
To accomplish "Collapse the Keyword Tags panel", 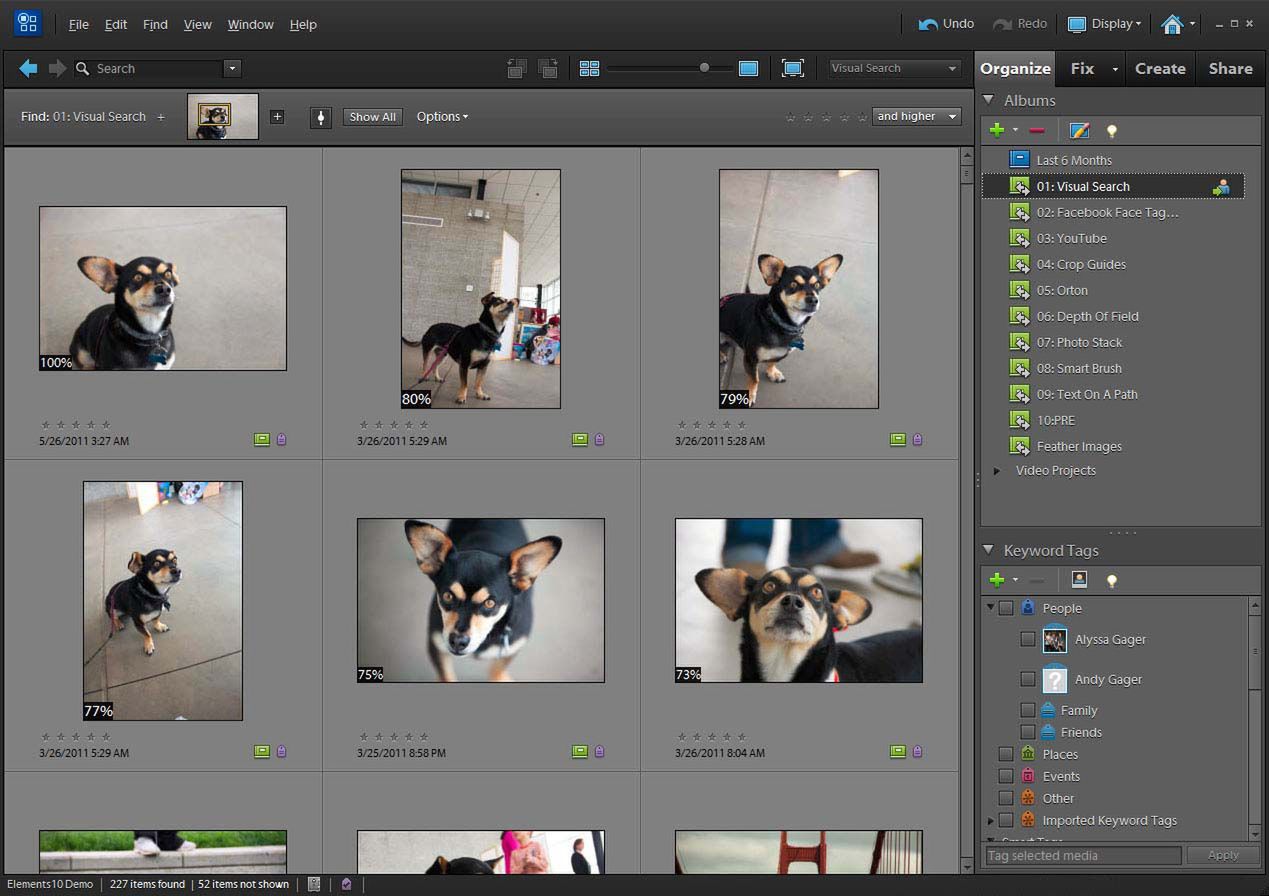I will 988,550.
